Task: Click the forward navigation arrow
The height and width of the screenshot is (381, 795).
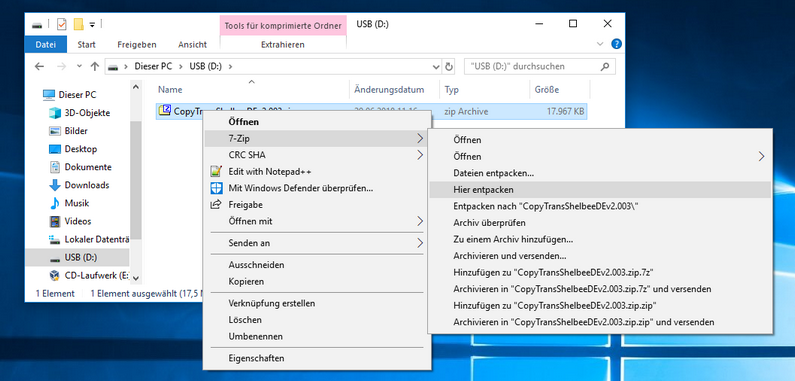Action: (x=61, y=66)
